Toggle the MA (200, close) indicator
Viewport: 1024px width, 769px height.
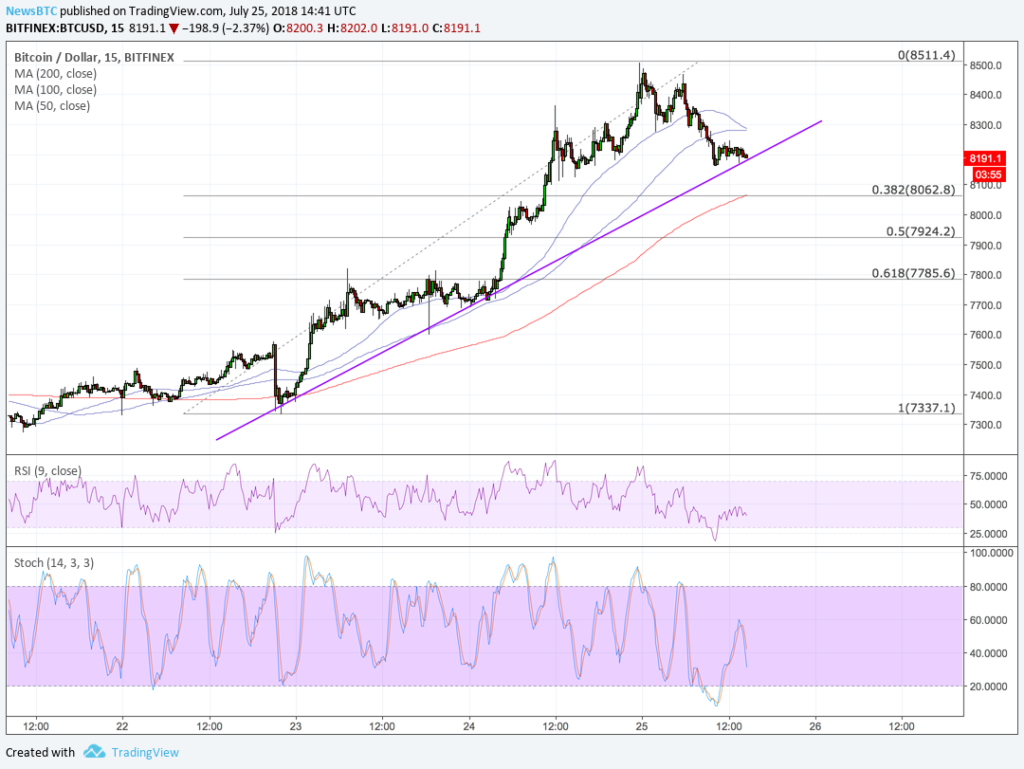coord(55,73)
